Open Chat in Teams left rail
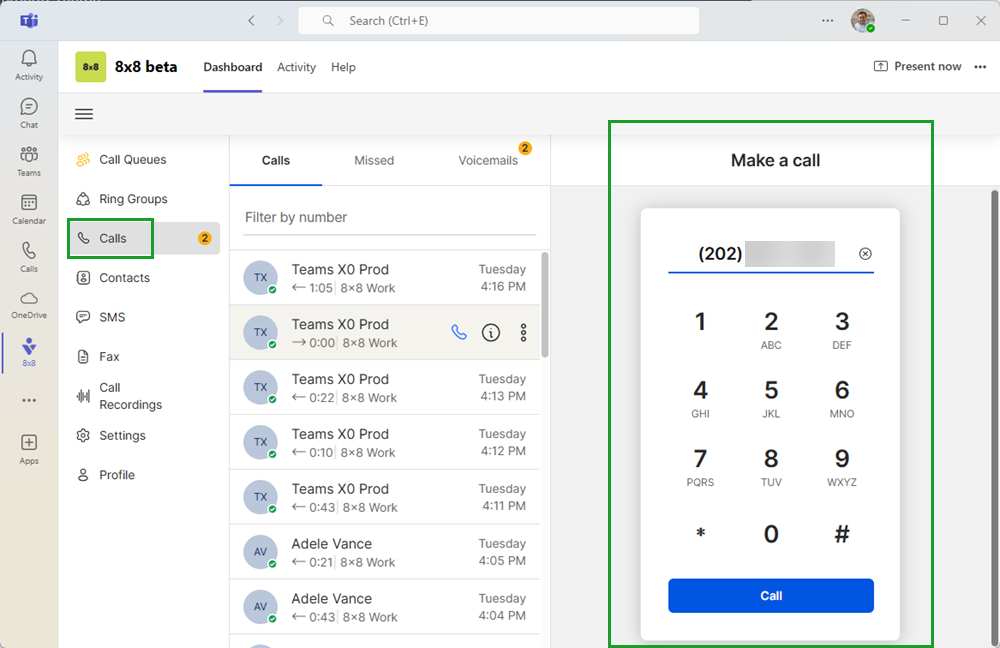Screen dimensions: 1000x648 (29, 112)
